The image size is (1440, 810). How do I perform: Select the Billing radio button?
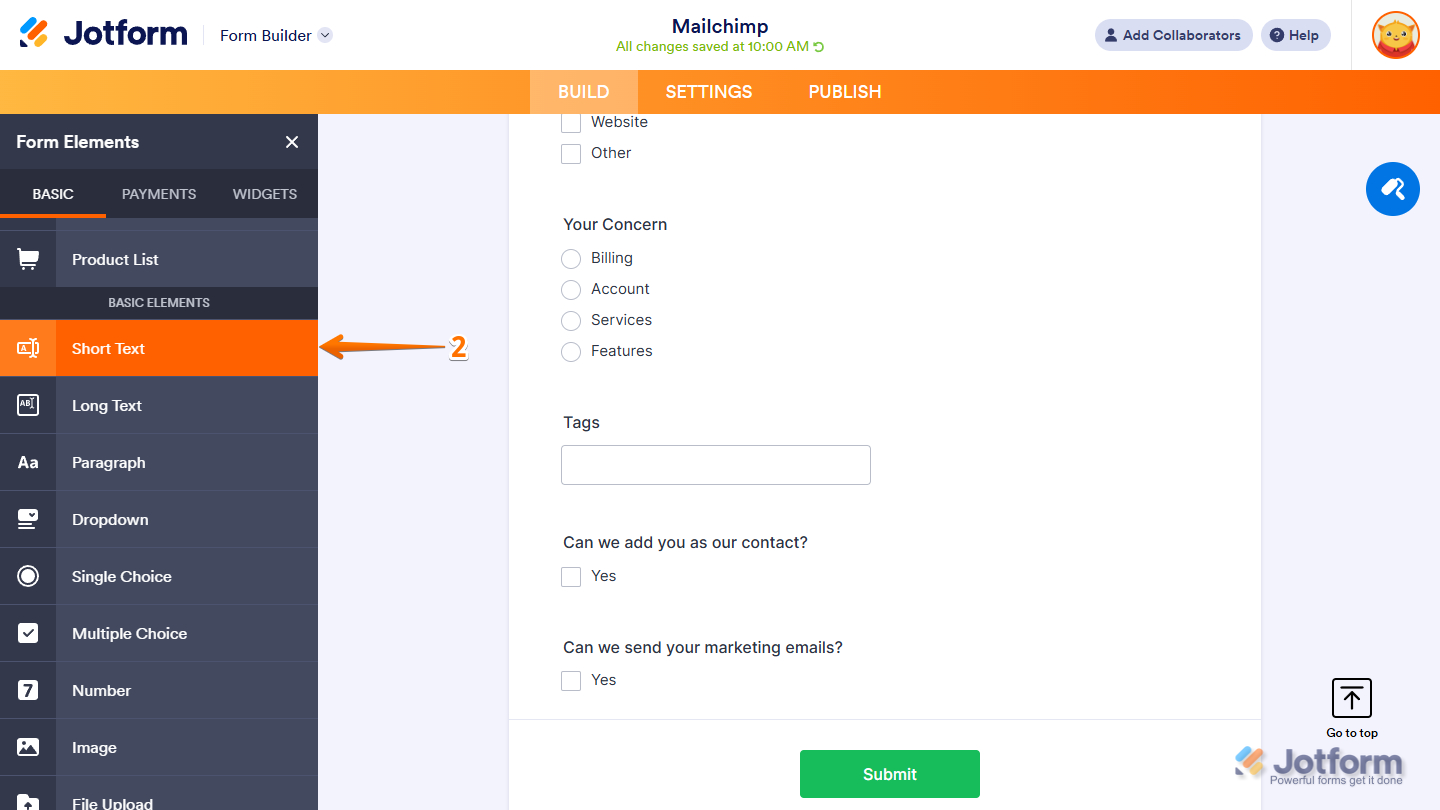coord(571,258)
